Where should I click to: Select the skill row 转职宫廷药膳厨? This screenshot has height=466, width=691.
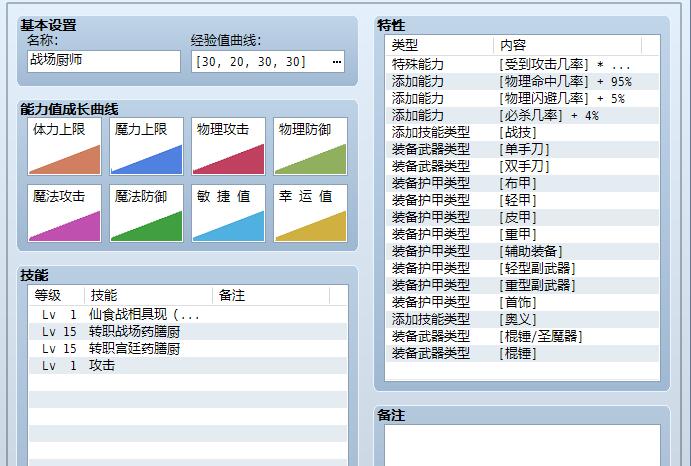[x=188, y=349]
